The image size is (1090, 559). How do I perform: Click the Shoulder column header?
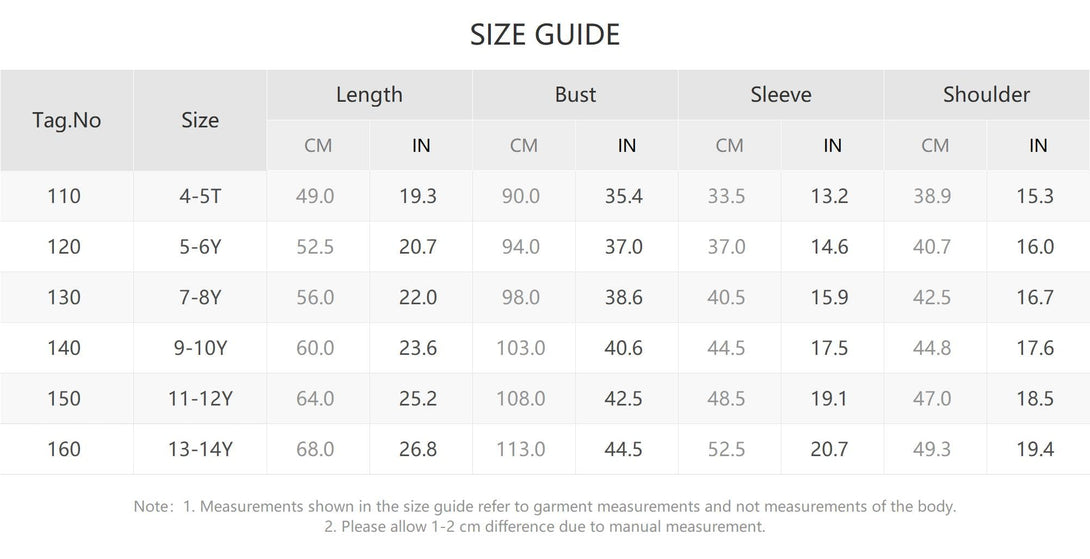pyautogui.click(x=986, y=95)
